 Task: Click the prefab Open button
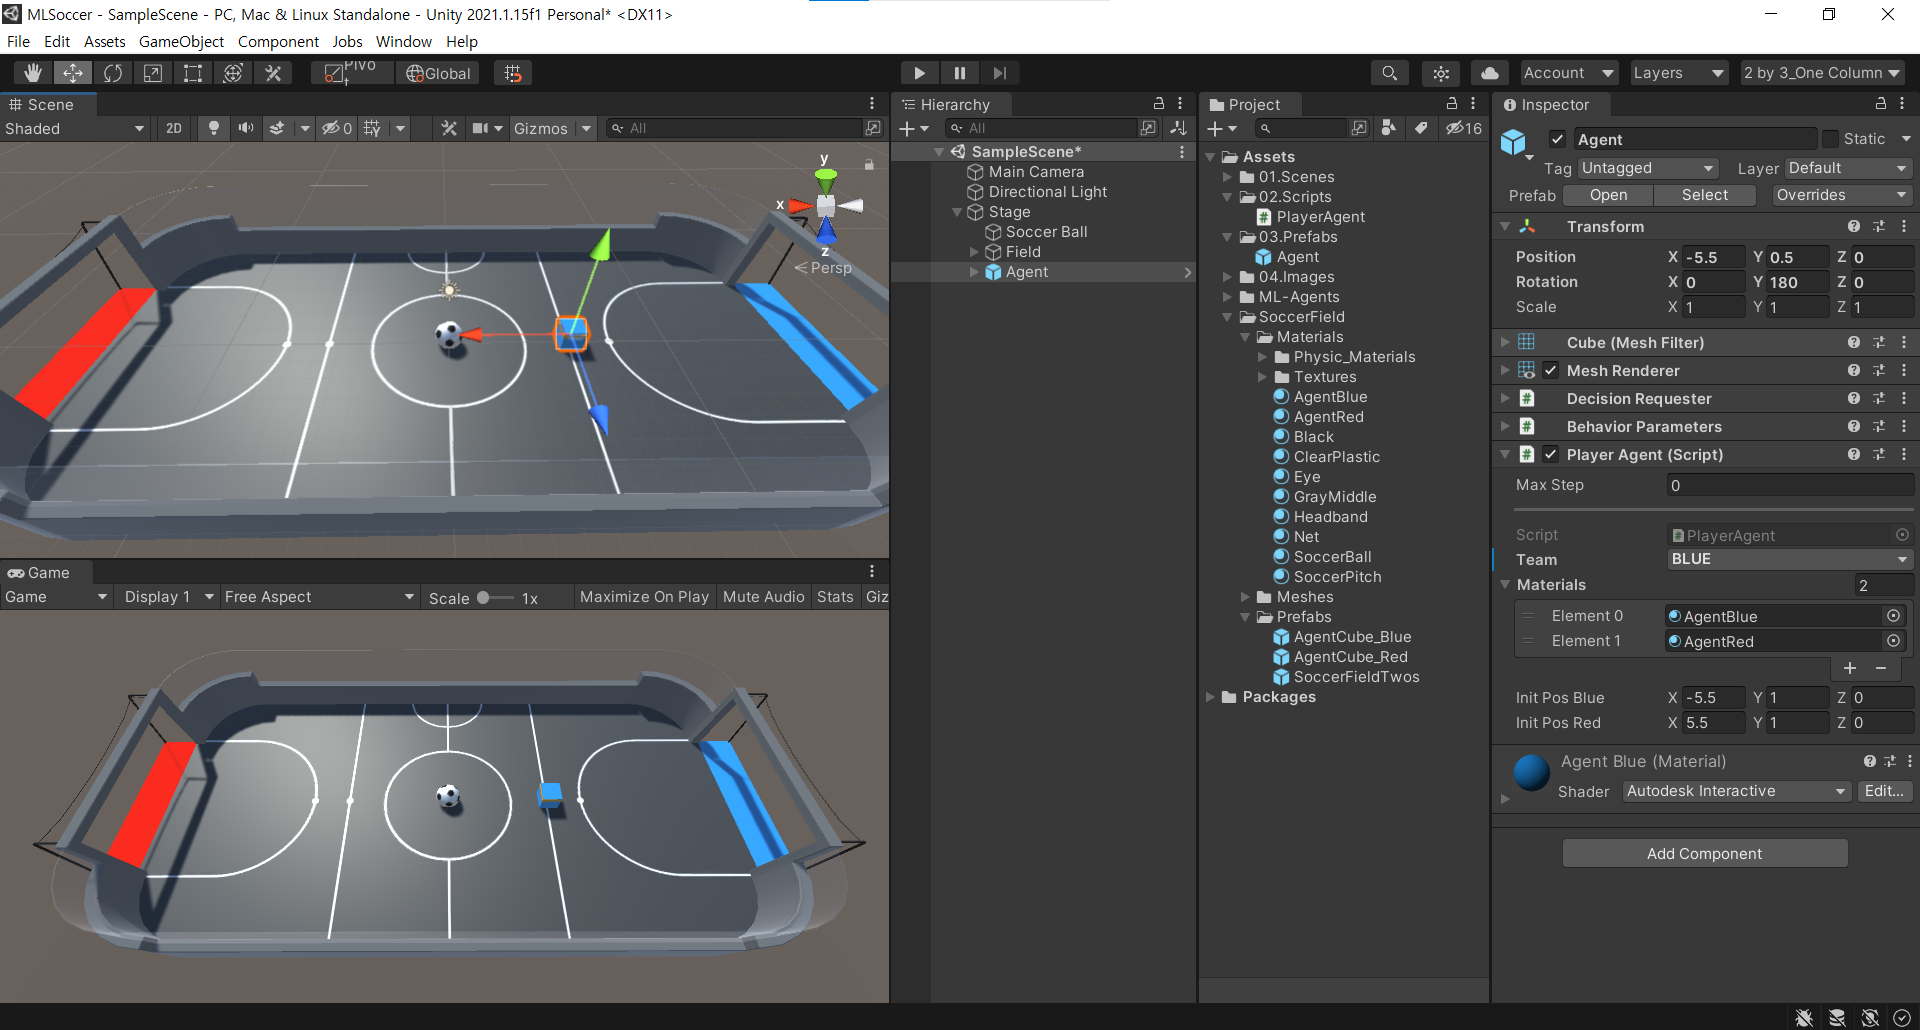point(1609,195)
